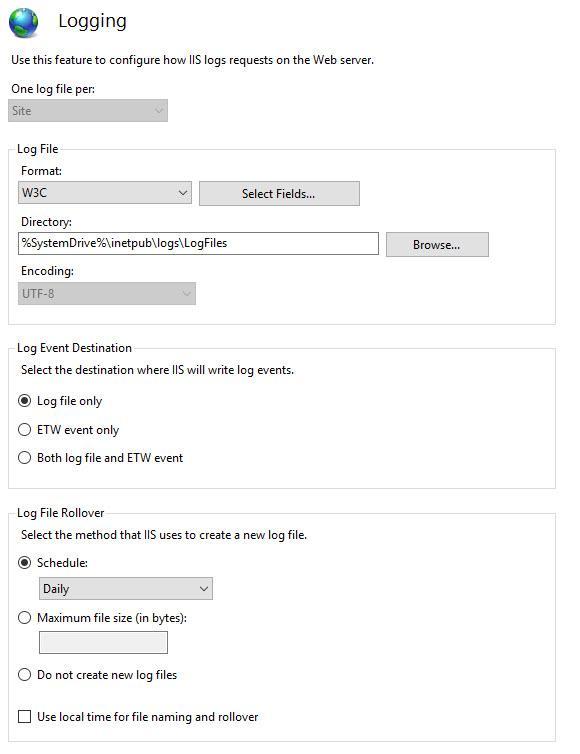Choose ETW event only option

pyautogui.click(x=25, y=429)
